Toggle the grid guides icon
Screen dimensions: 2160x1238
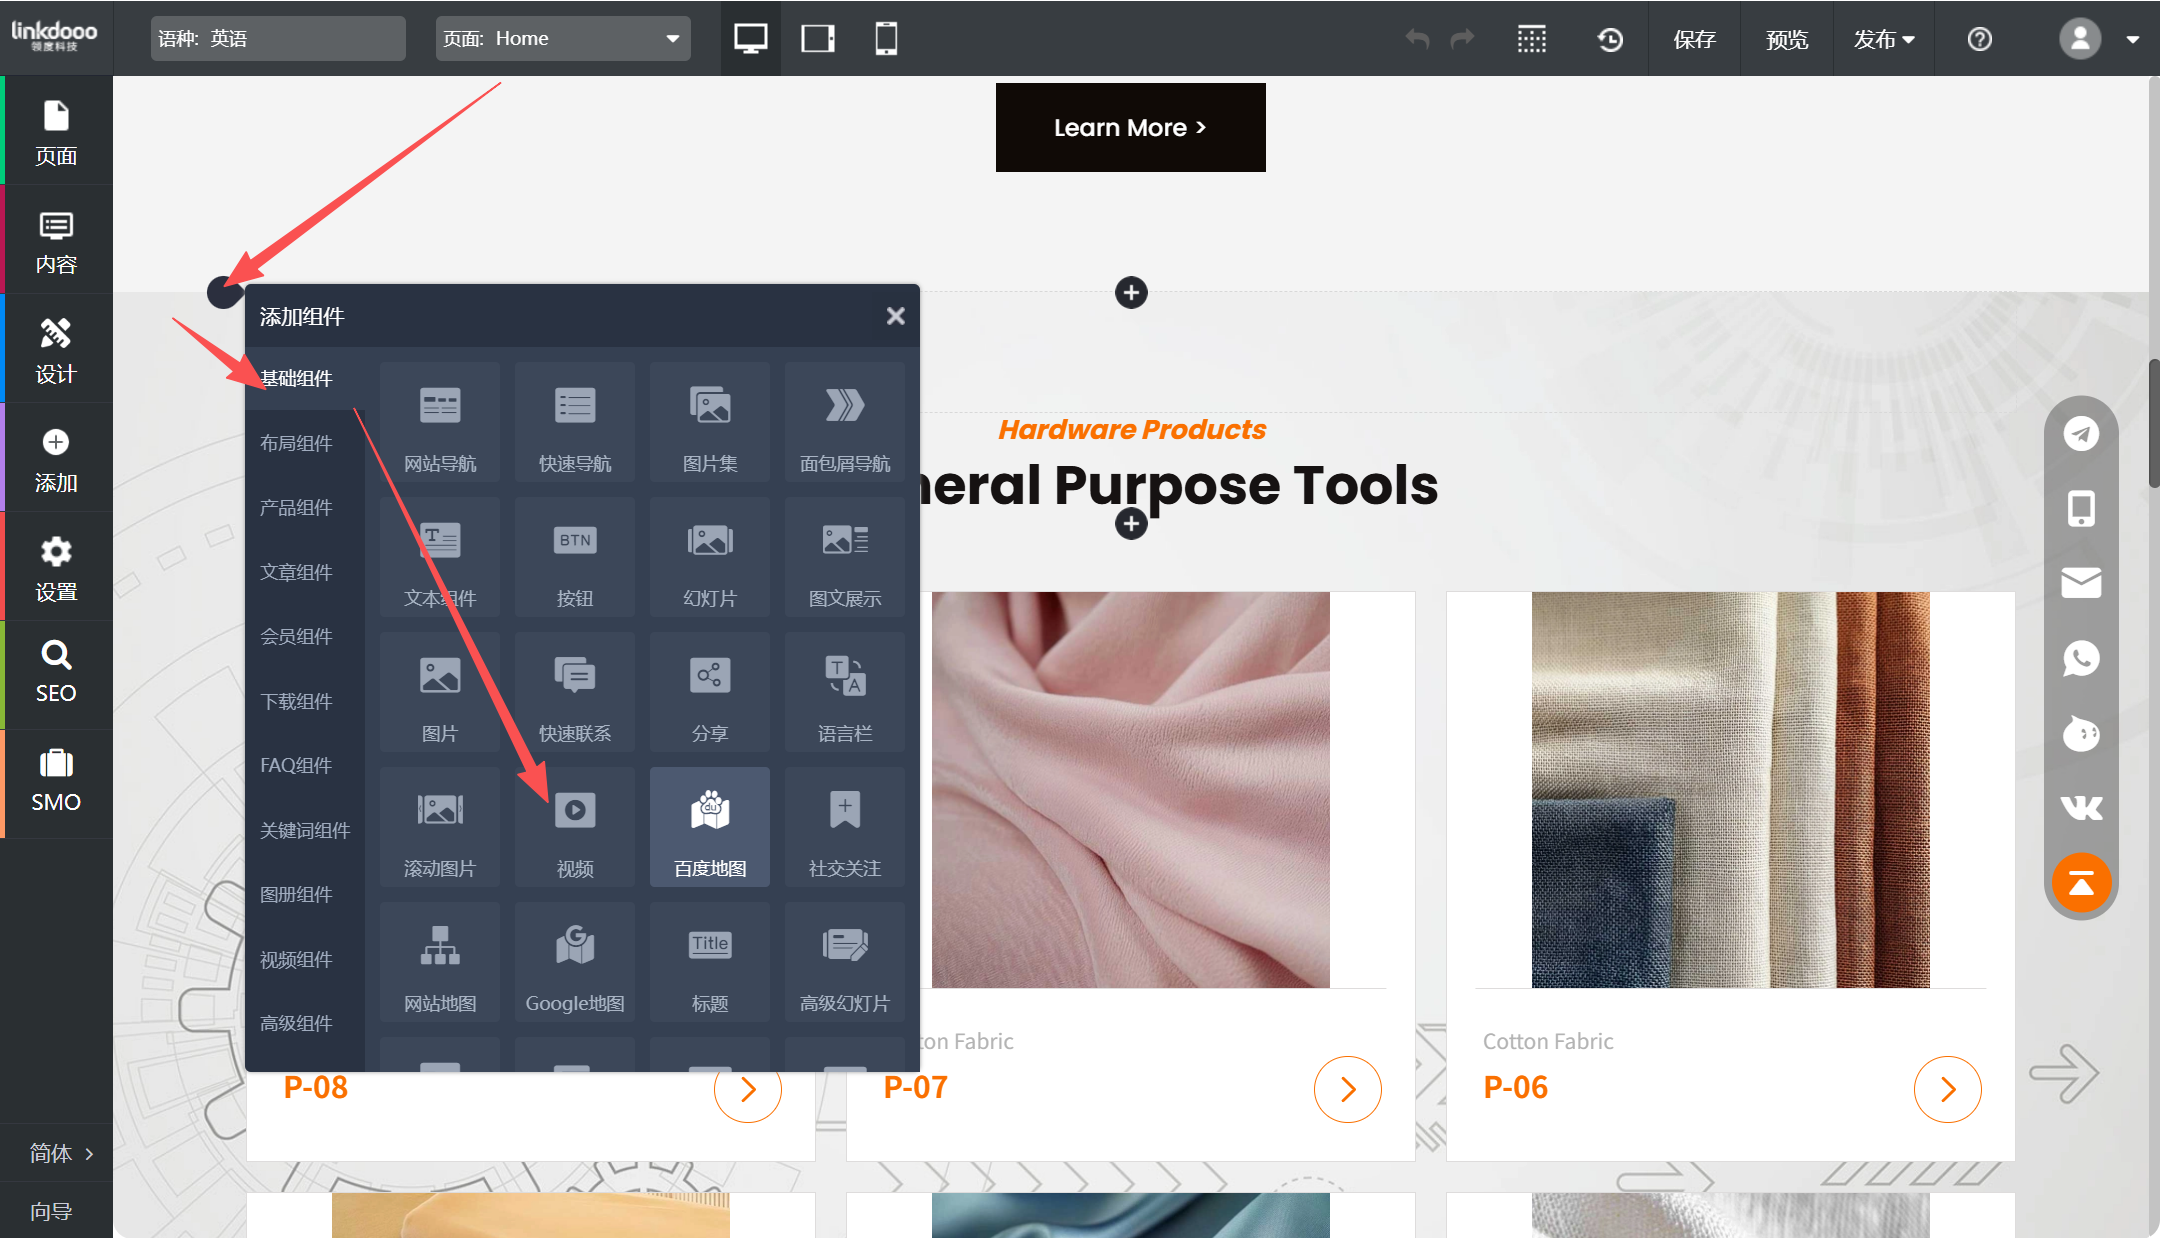(x=1531, y=39)
